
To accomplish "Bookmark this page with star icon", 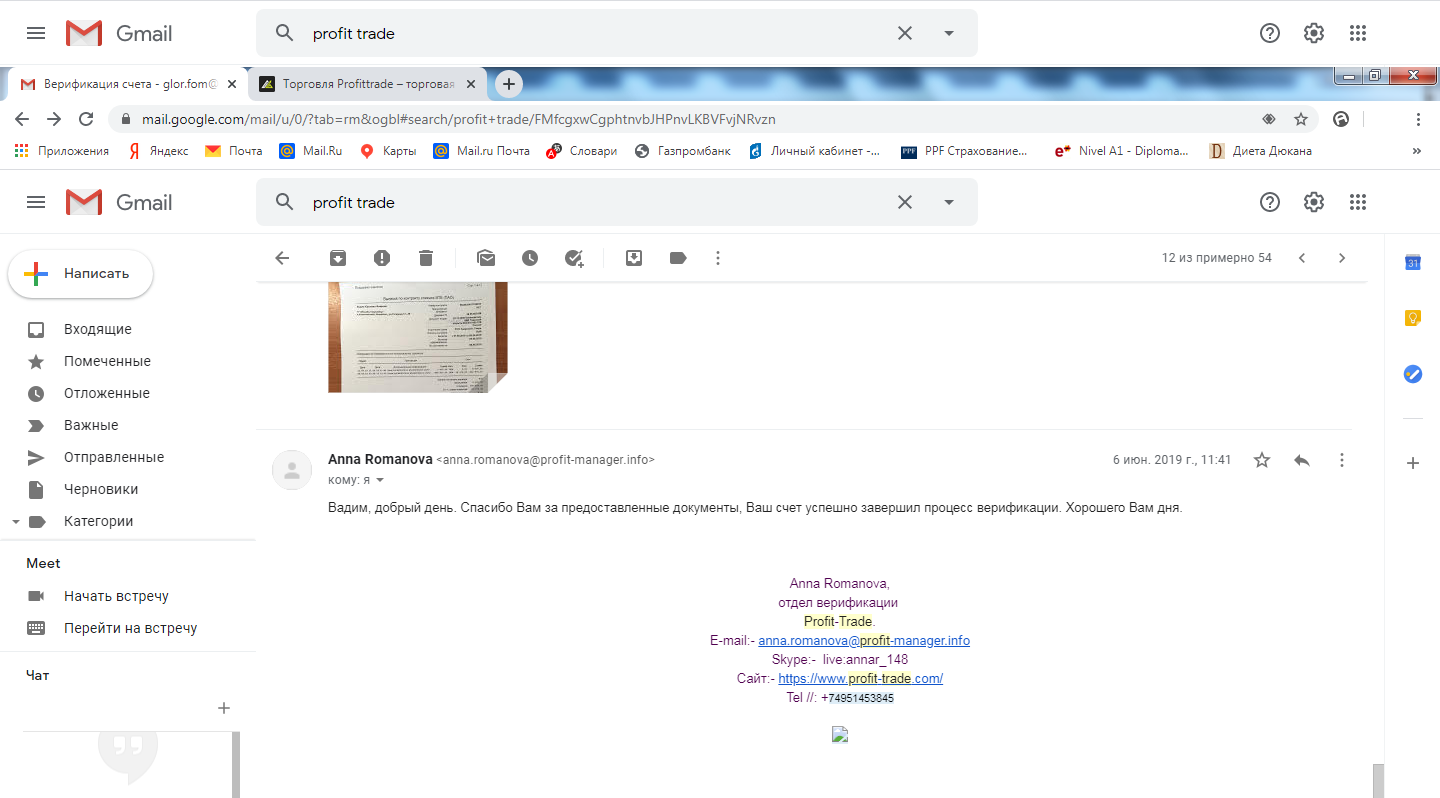I will click(x=1301, y=119).
